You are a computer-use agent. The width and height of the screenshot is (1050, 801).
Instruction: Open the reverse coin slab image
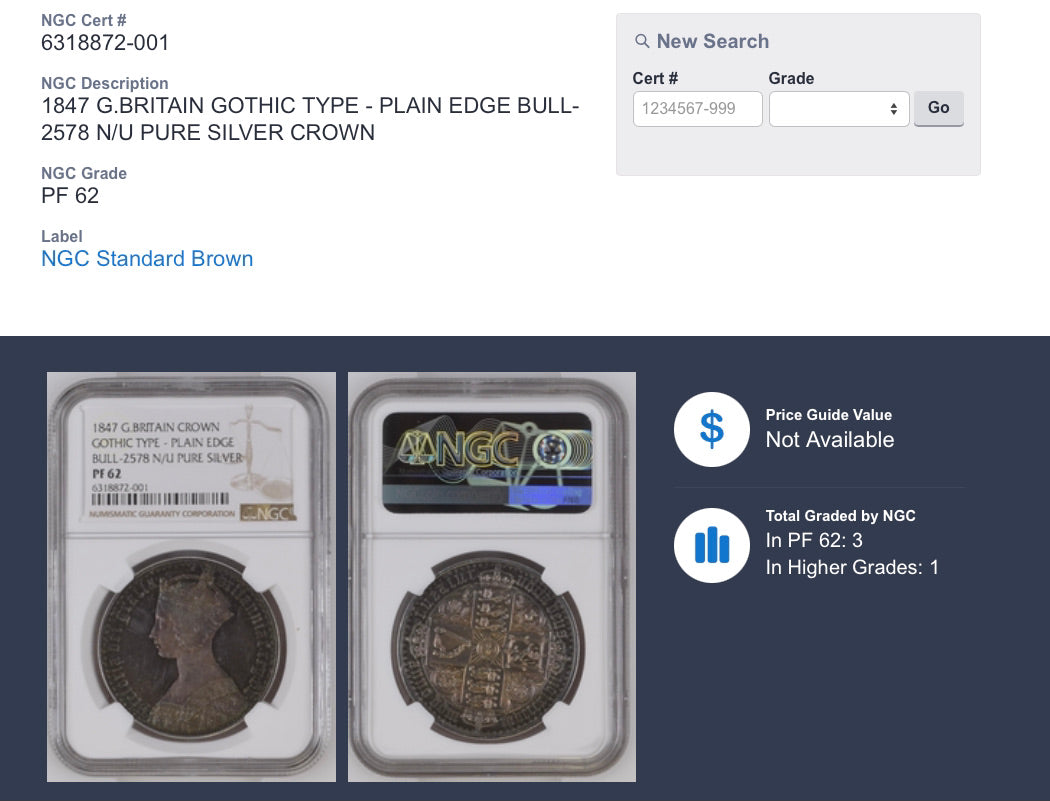coord(492,577)
